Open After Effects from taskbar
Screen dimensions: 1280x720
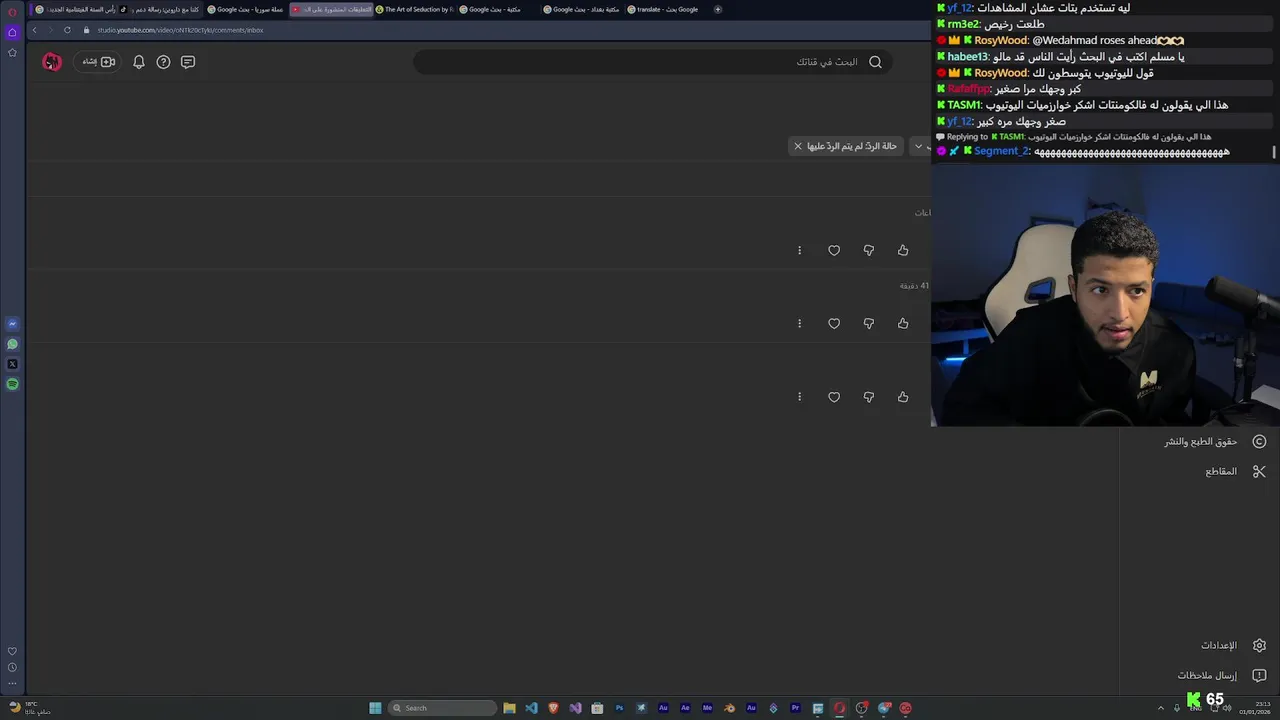pyautogui.click(x=685, y=708)
